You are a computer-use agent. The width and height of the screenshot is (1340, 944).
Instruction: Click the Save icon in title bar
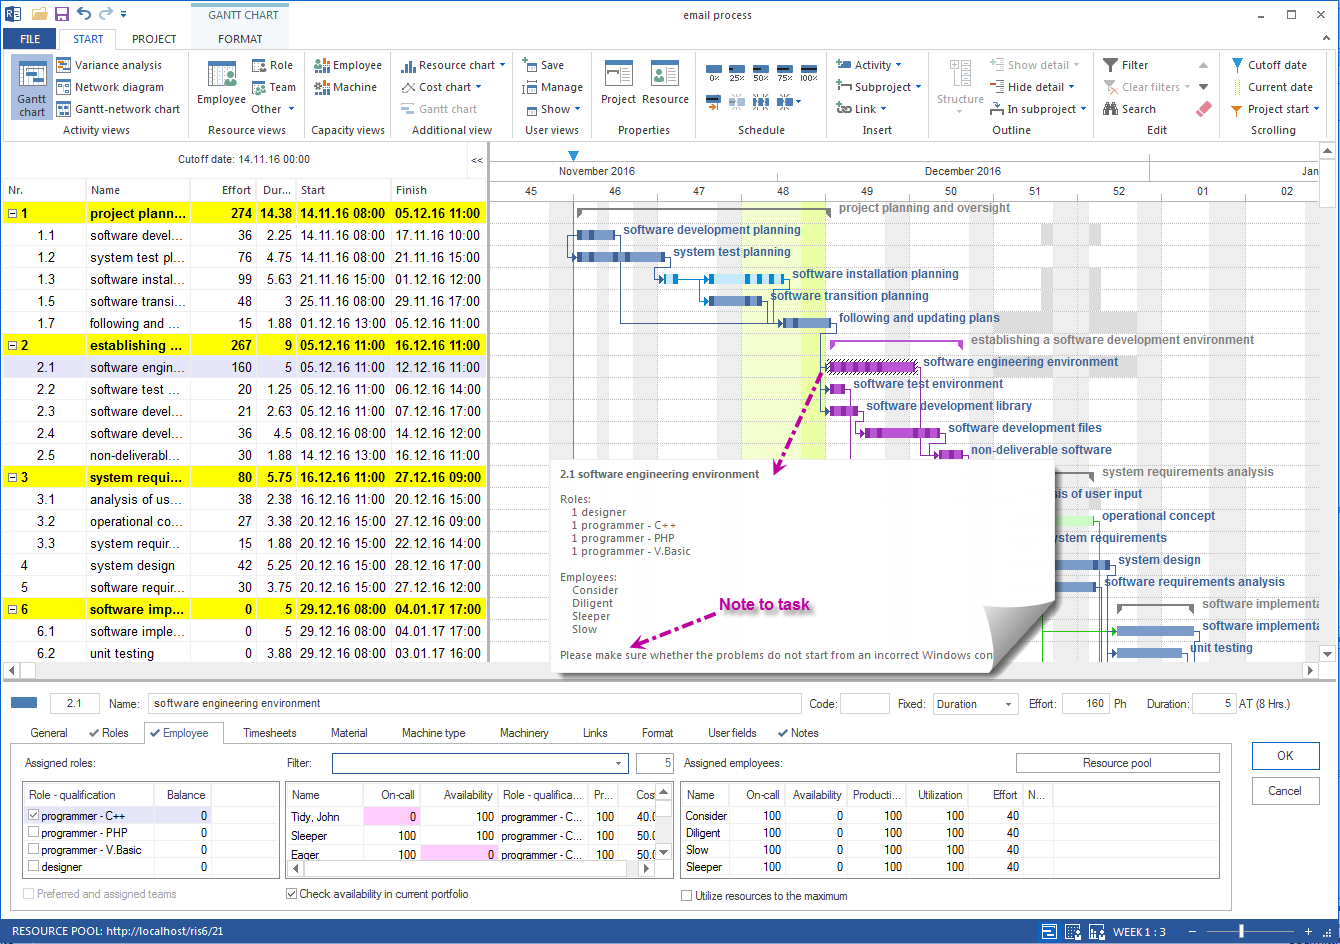tap(62, 14)
